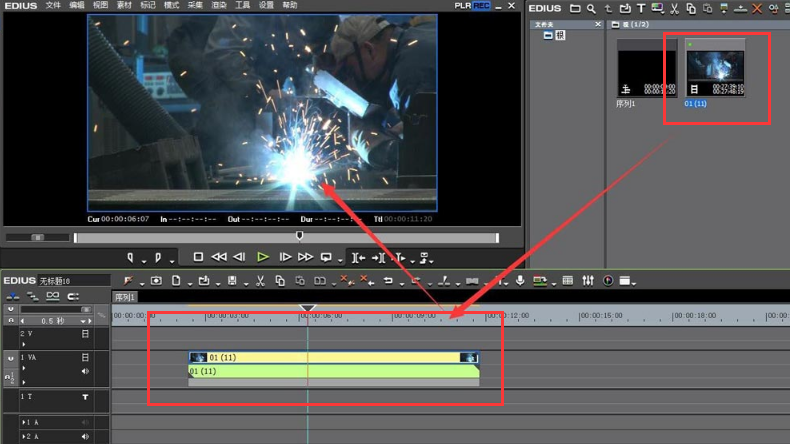
Task: Click the red X delete icon in bin toolbar
Action: (756, 8)
